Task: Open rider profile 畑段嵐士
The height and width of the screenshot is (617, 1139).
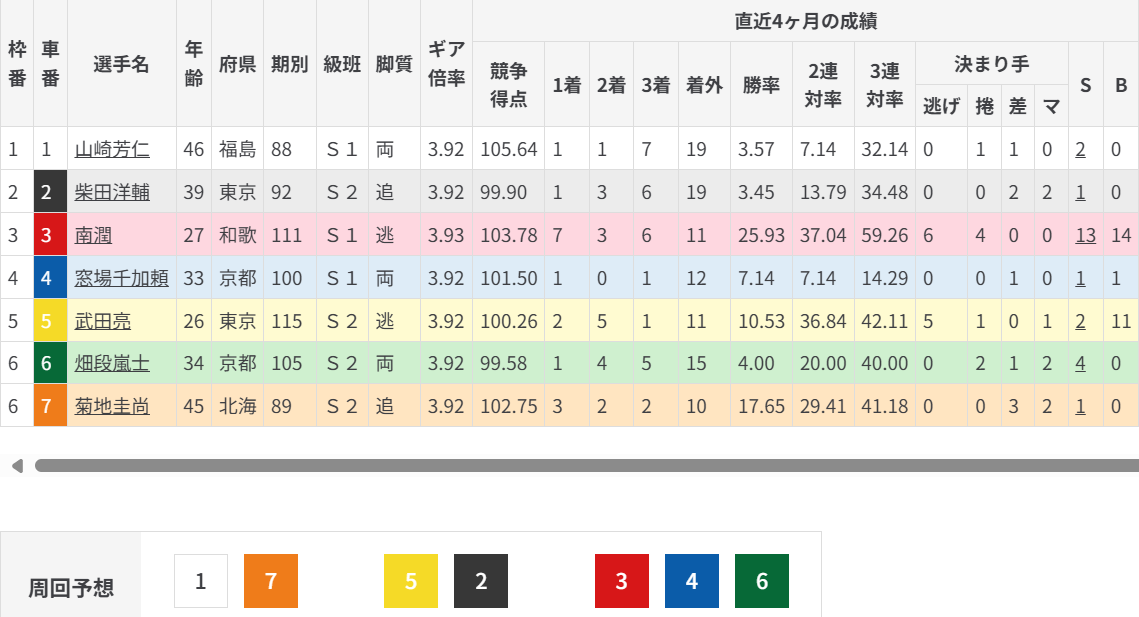Action: click(x=112, y=364)
